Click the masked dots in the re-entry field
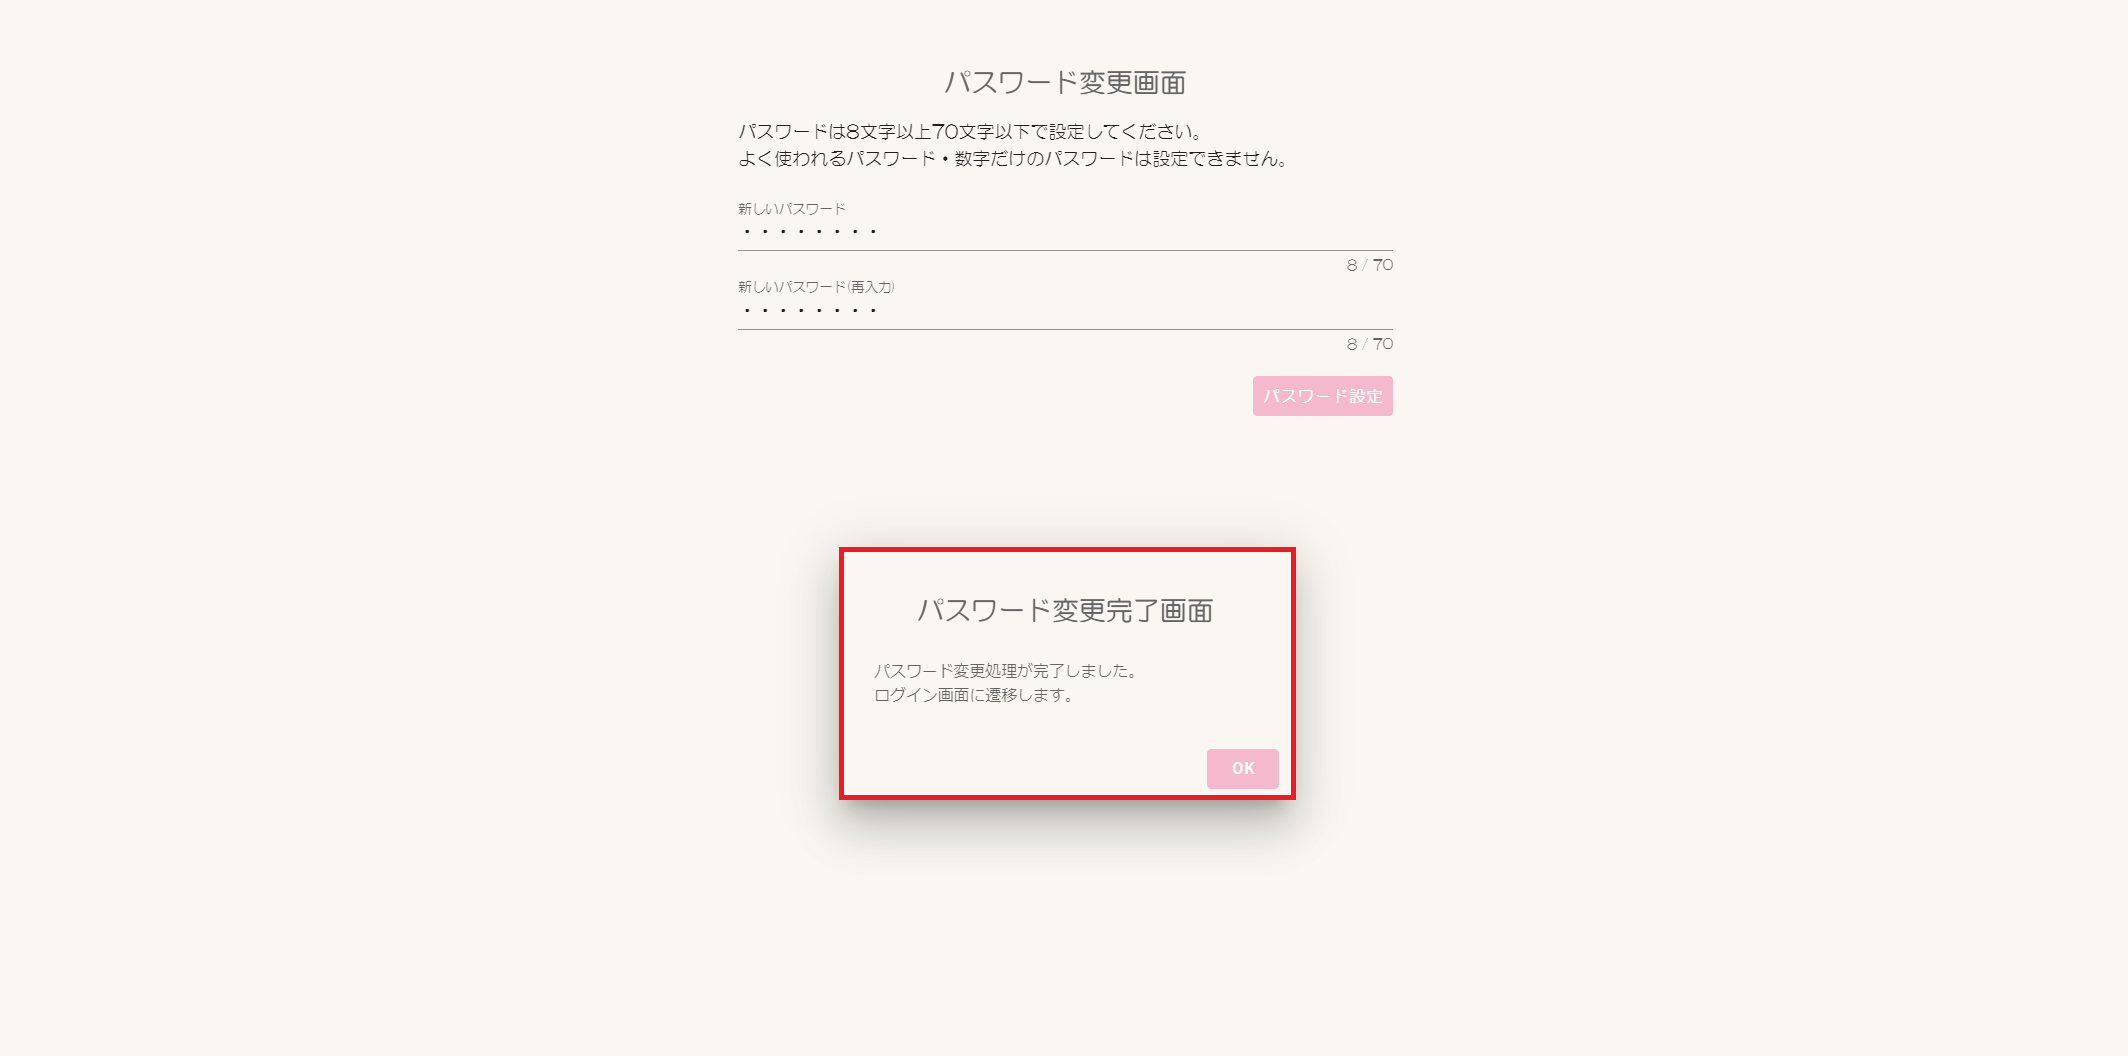 pyautogui.click(x=810, y=311)
